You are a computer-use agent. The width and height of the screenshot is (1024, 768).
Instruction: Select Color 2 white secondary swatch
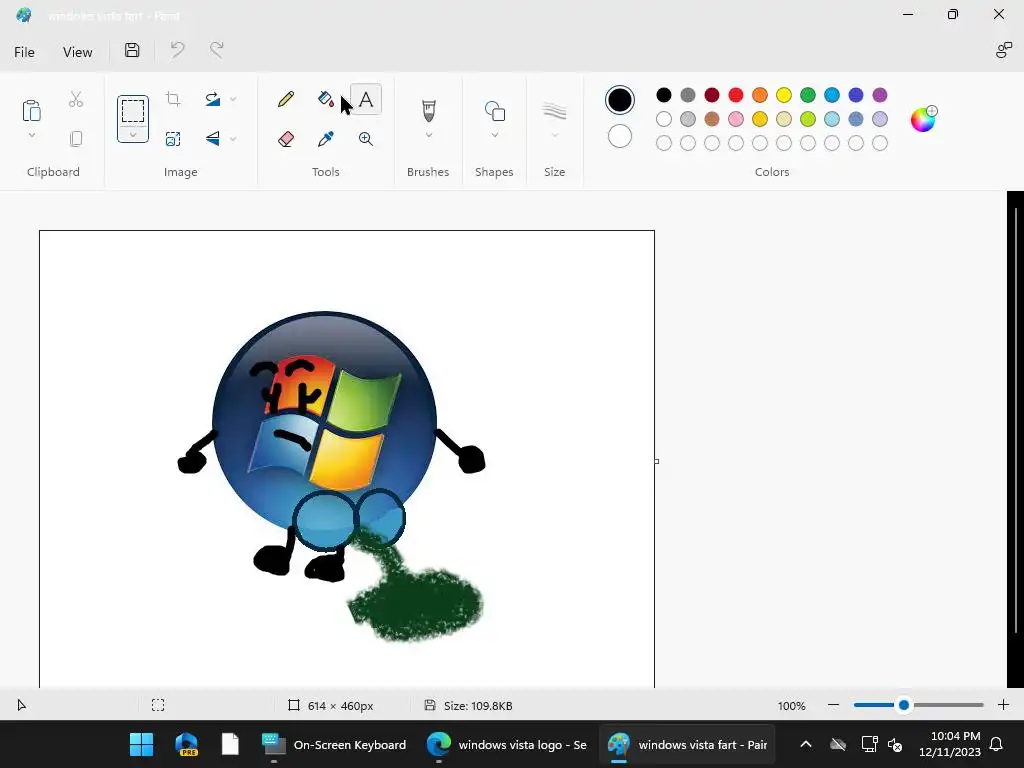[x=620, y=136]
